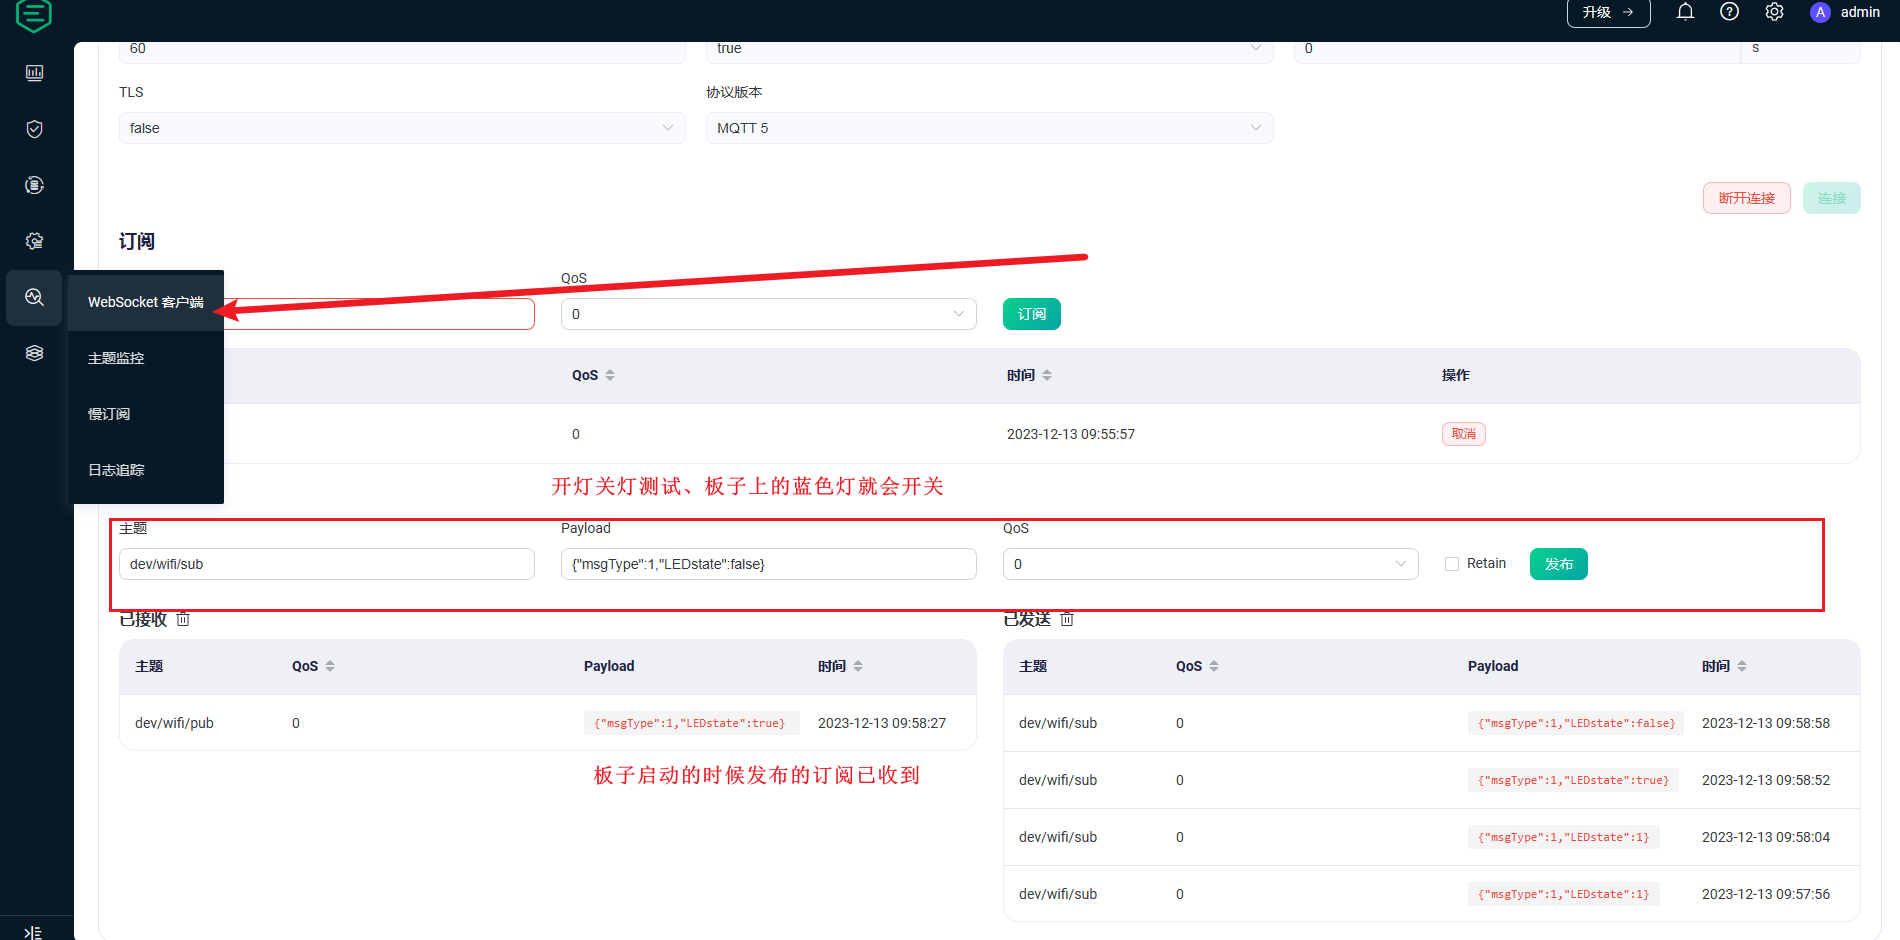Image resolution: width=1900 pixels, height=940 pixels.
Task: Select received row topic dev/wifi/pub
Action: pyautogui.click(x=174, y=723)
